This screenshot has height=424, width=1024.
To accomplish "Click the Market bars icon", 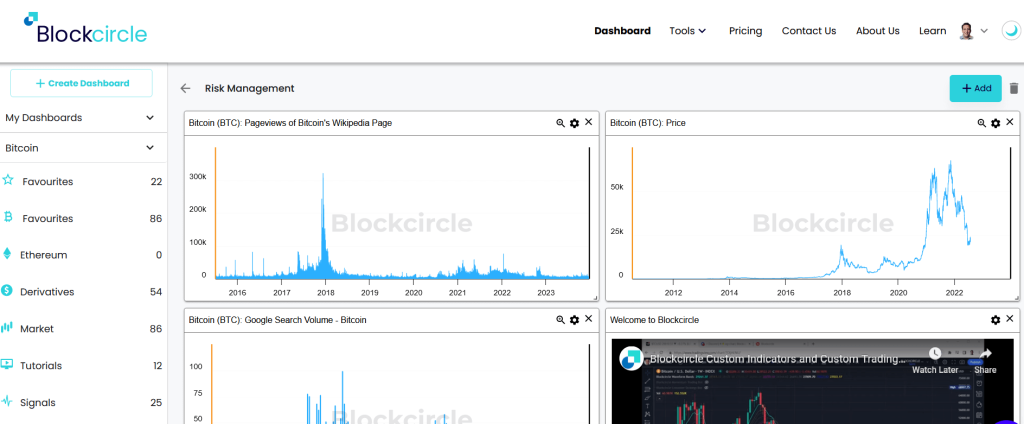I will [x=7, y=327].
